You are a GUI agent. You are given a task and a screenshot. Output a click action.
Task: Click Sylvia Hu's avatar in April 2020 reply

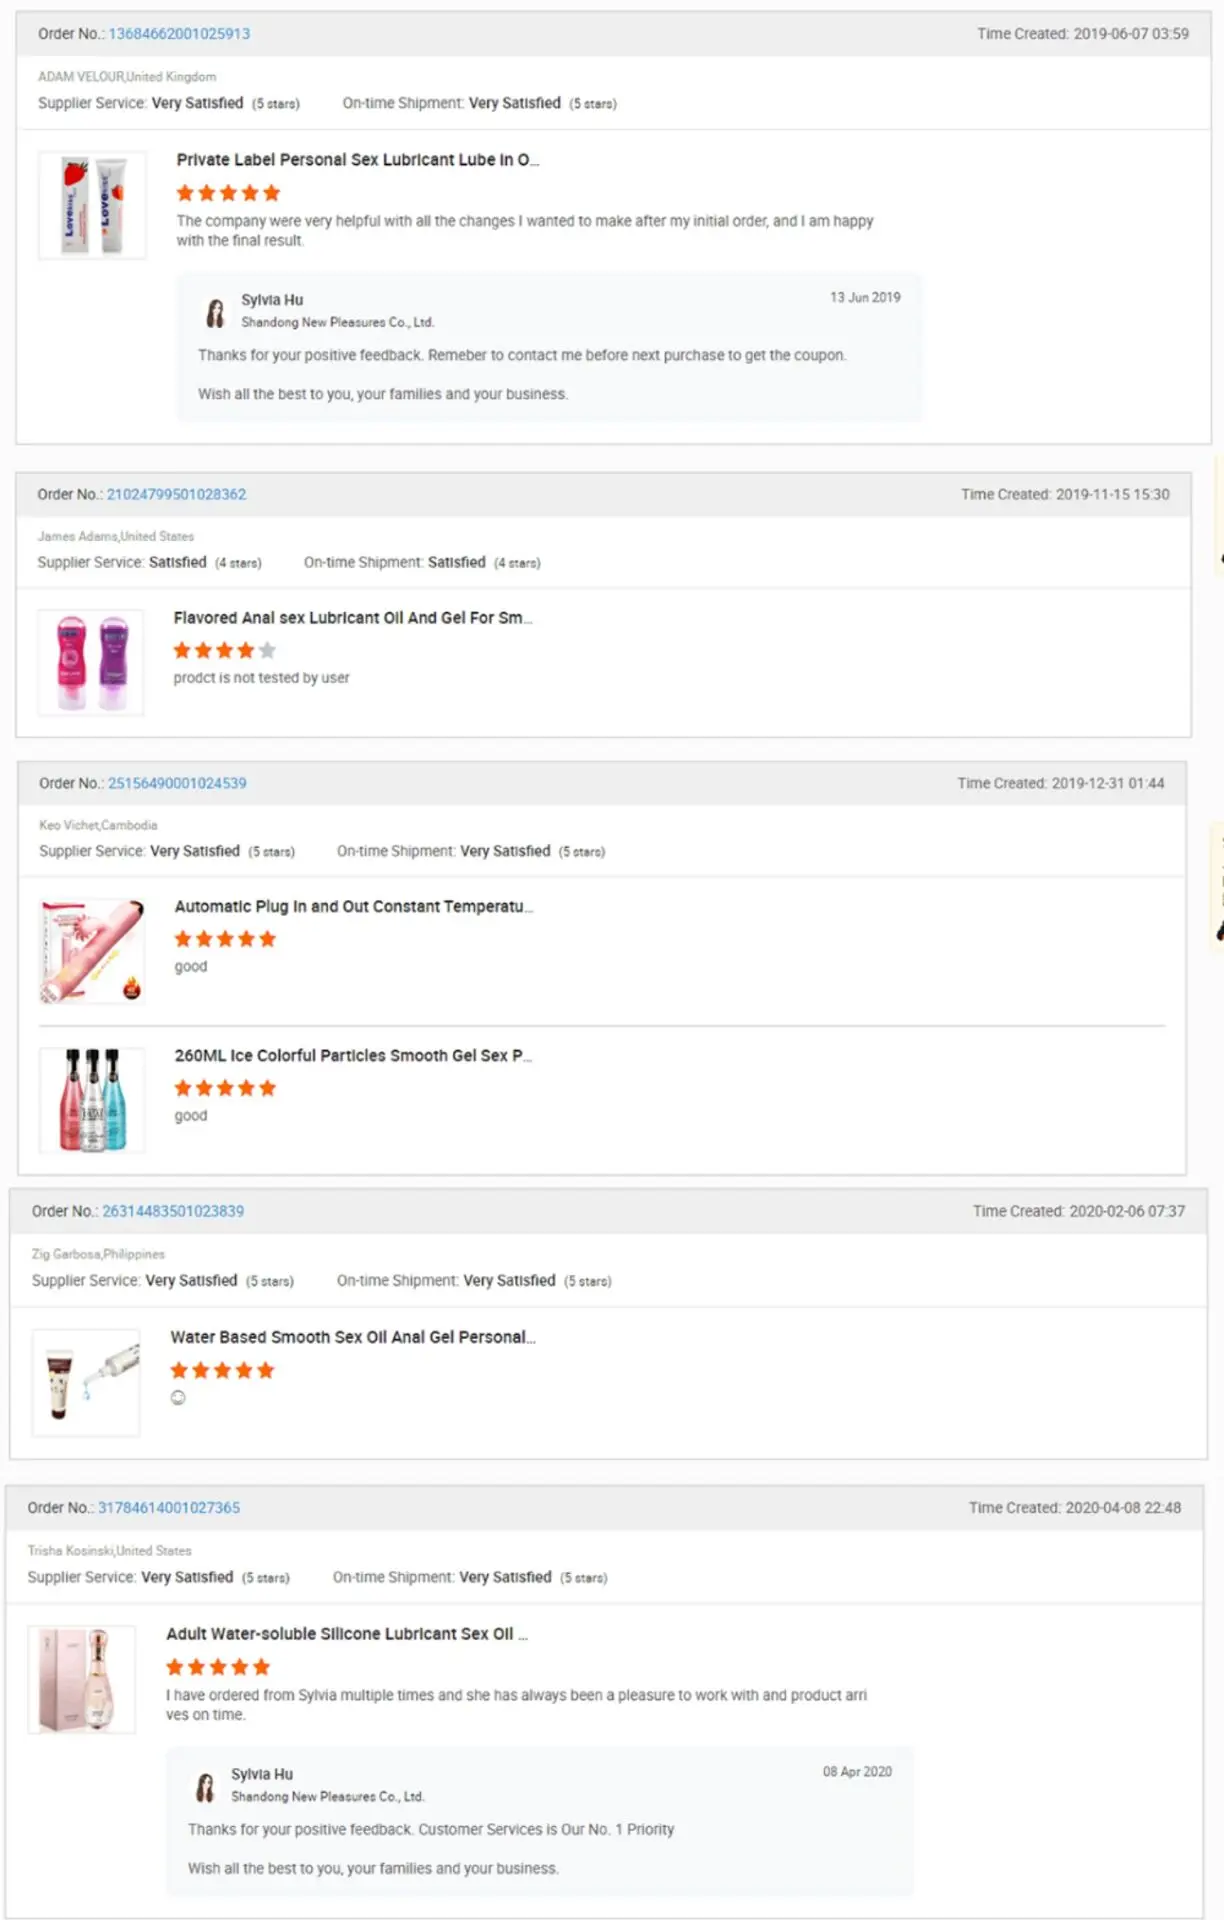tap(205, 1787)
